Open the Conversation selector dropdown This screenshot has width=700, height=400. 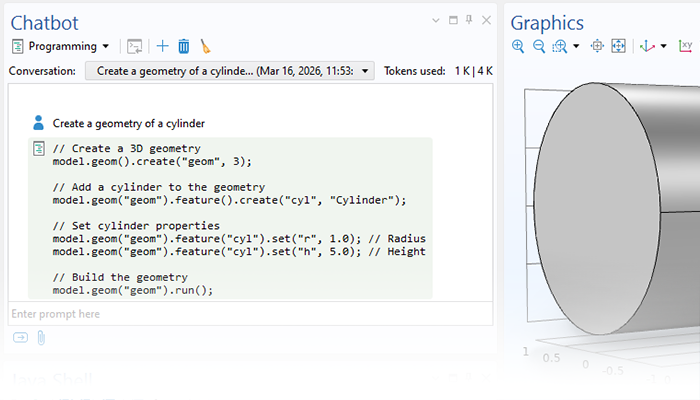229,71
